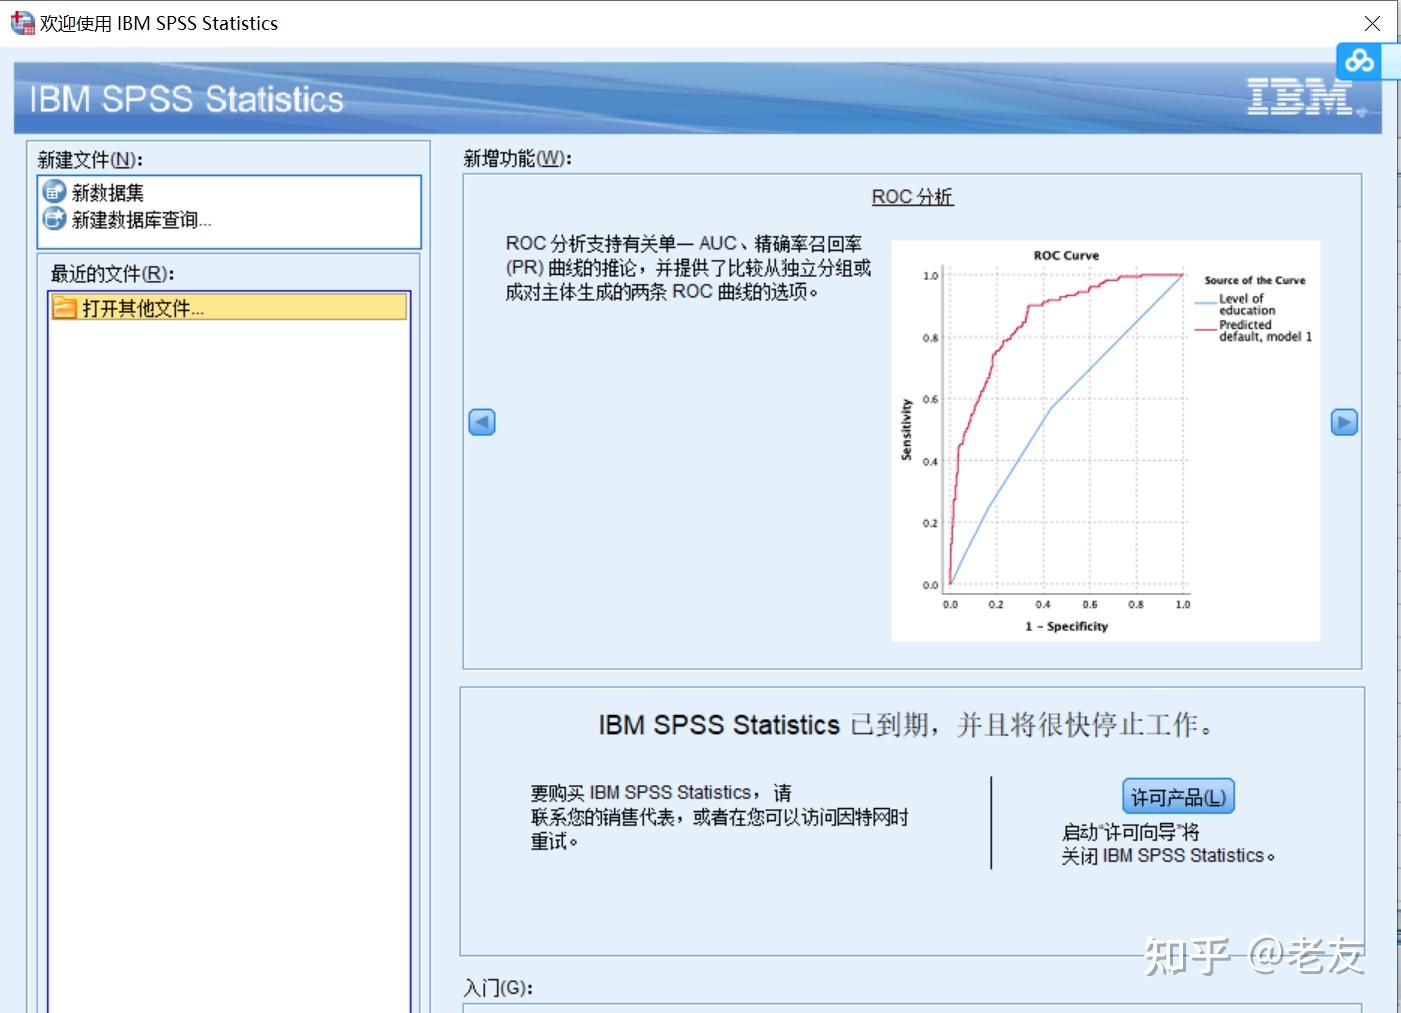1401x1013 pixels.
Task: Click the right arrow to view next feature
Action: click(x=1344, y=422)
